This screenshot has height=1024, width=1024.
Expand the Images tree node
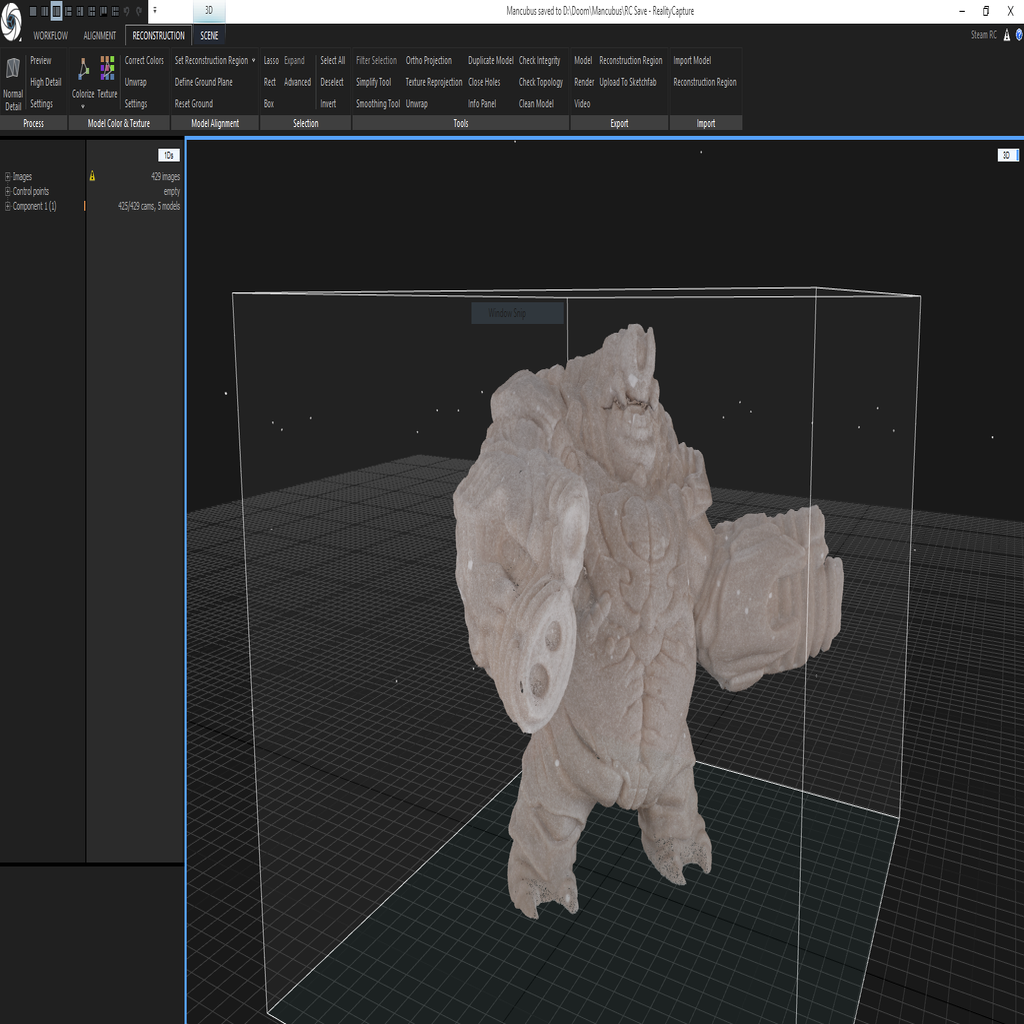point(8,177)
